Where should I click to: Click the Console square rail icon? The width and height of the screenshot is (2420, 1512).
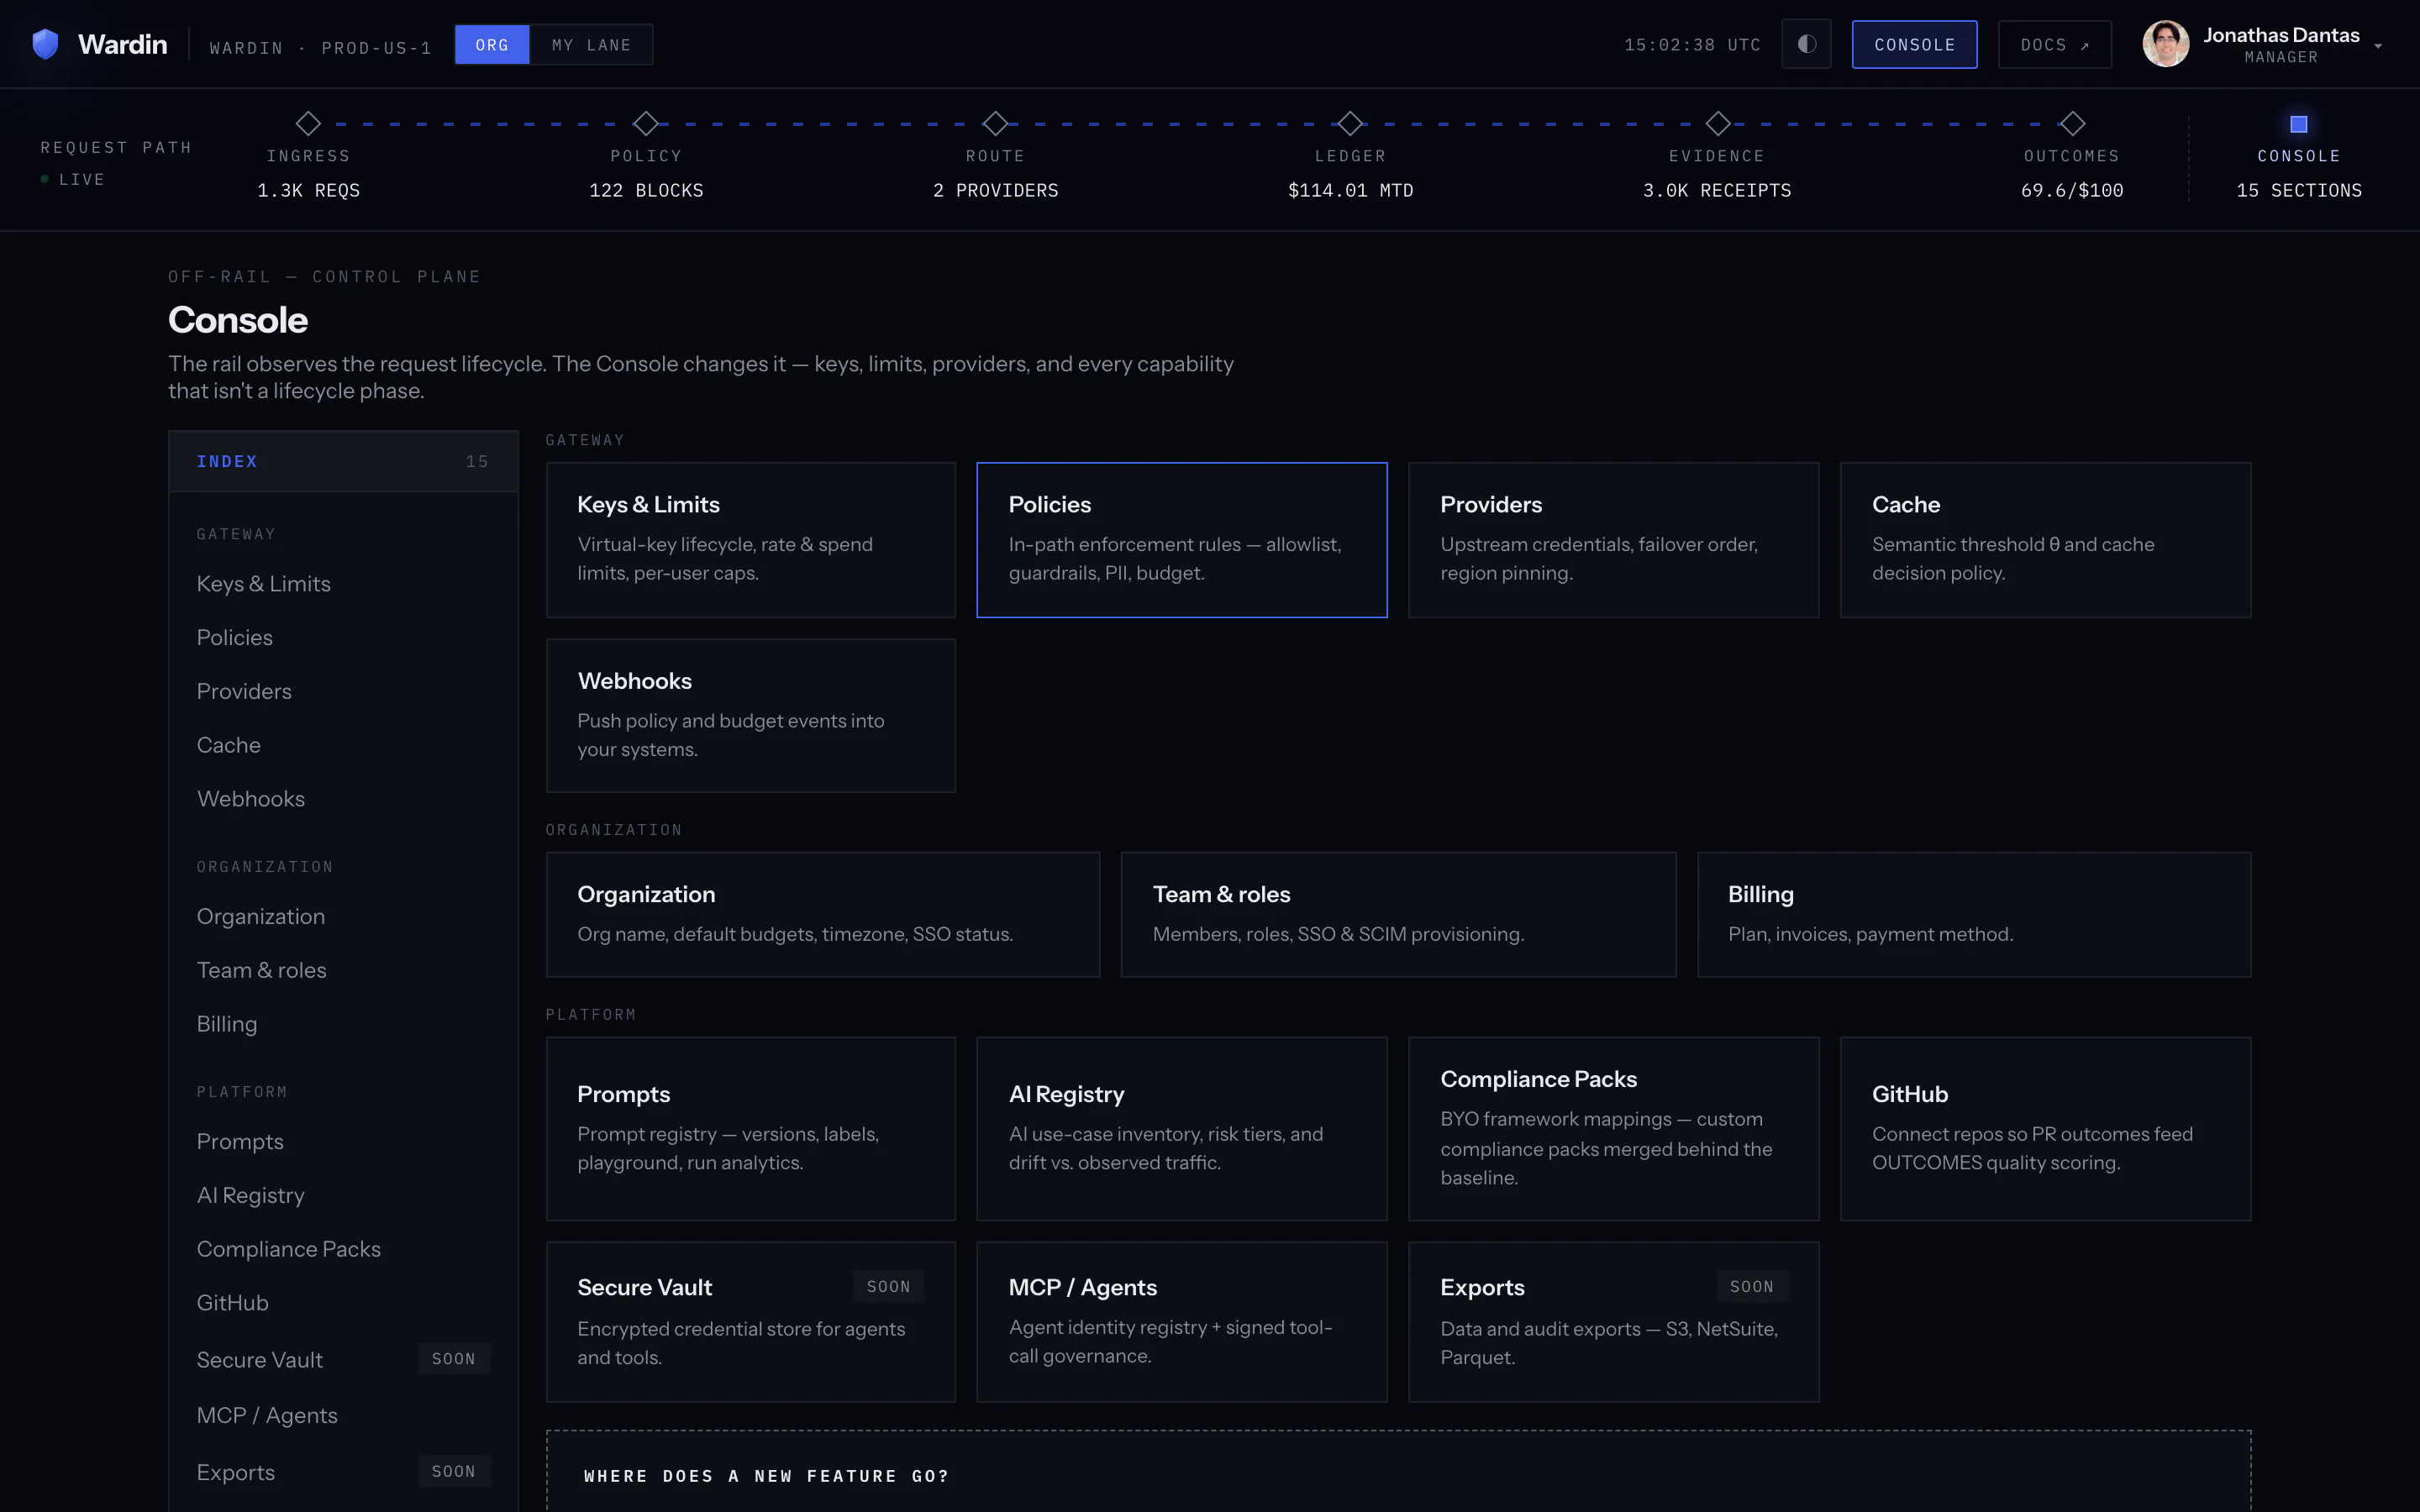[x=2299, y=124]
